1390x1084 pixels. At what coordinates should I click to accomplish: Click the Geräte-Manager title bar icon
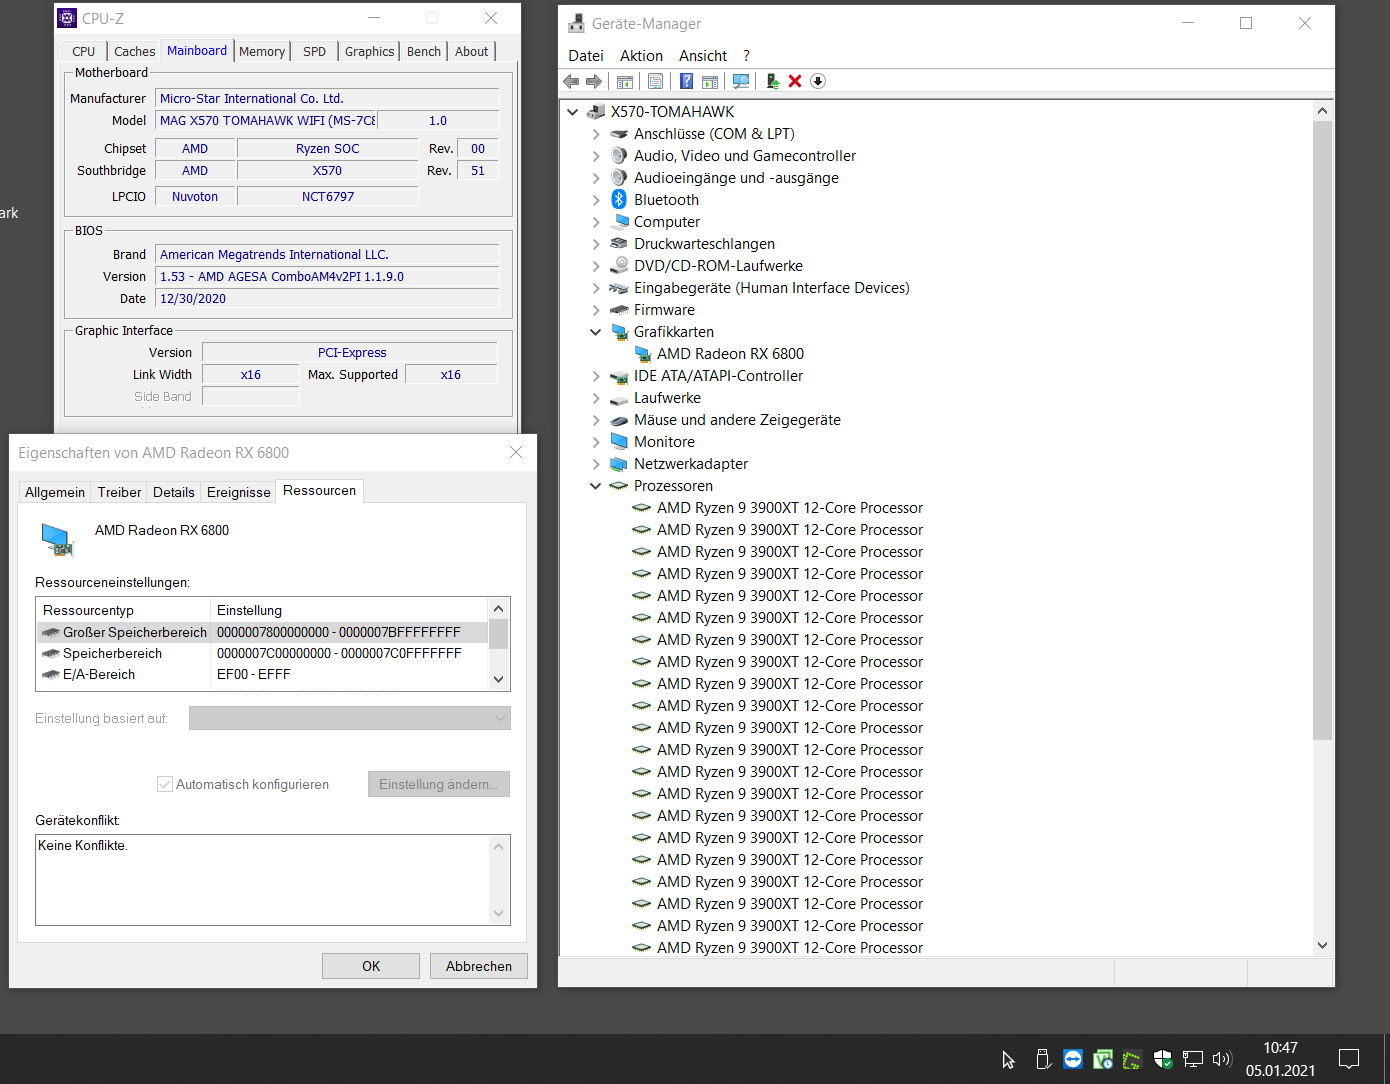577,23
